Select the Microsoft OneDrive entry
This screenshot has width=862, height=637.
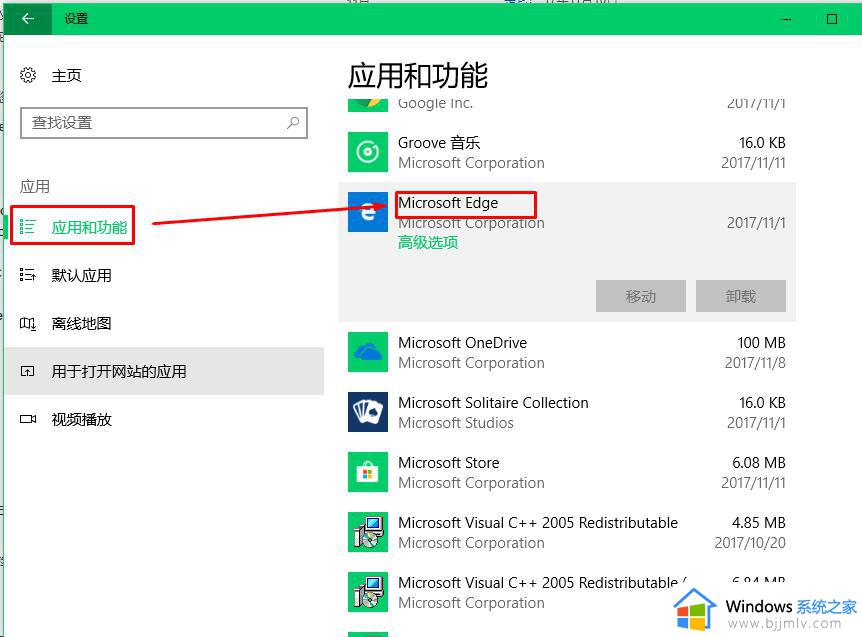click(567, 352)
